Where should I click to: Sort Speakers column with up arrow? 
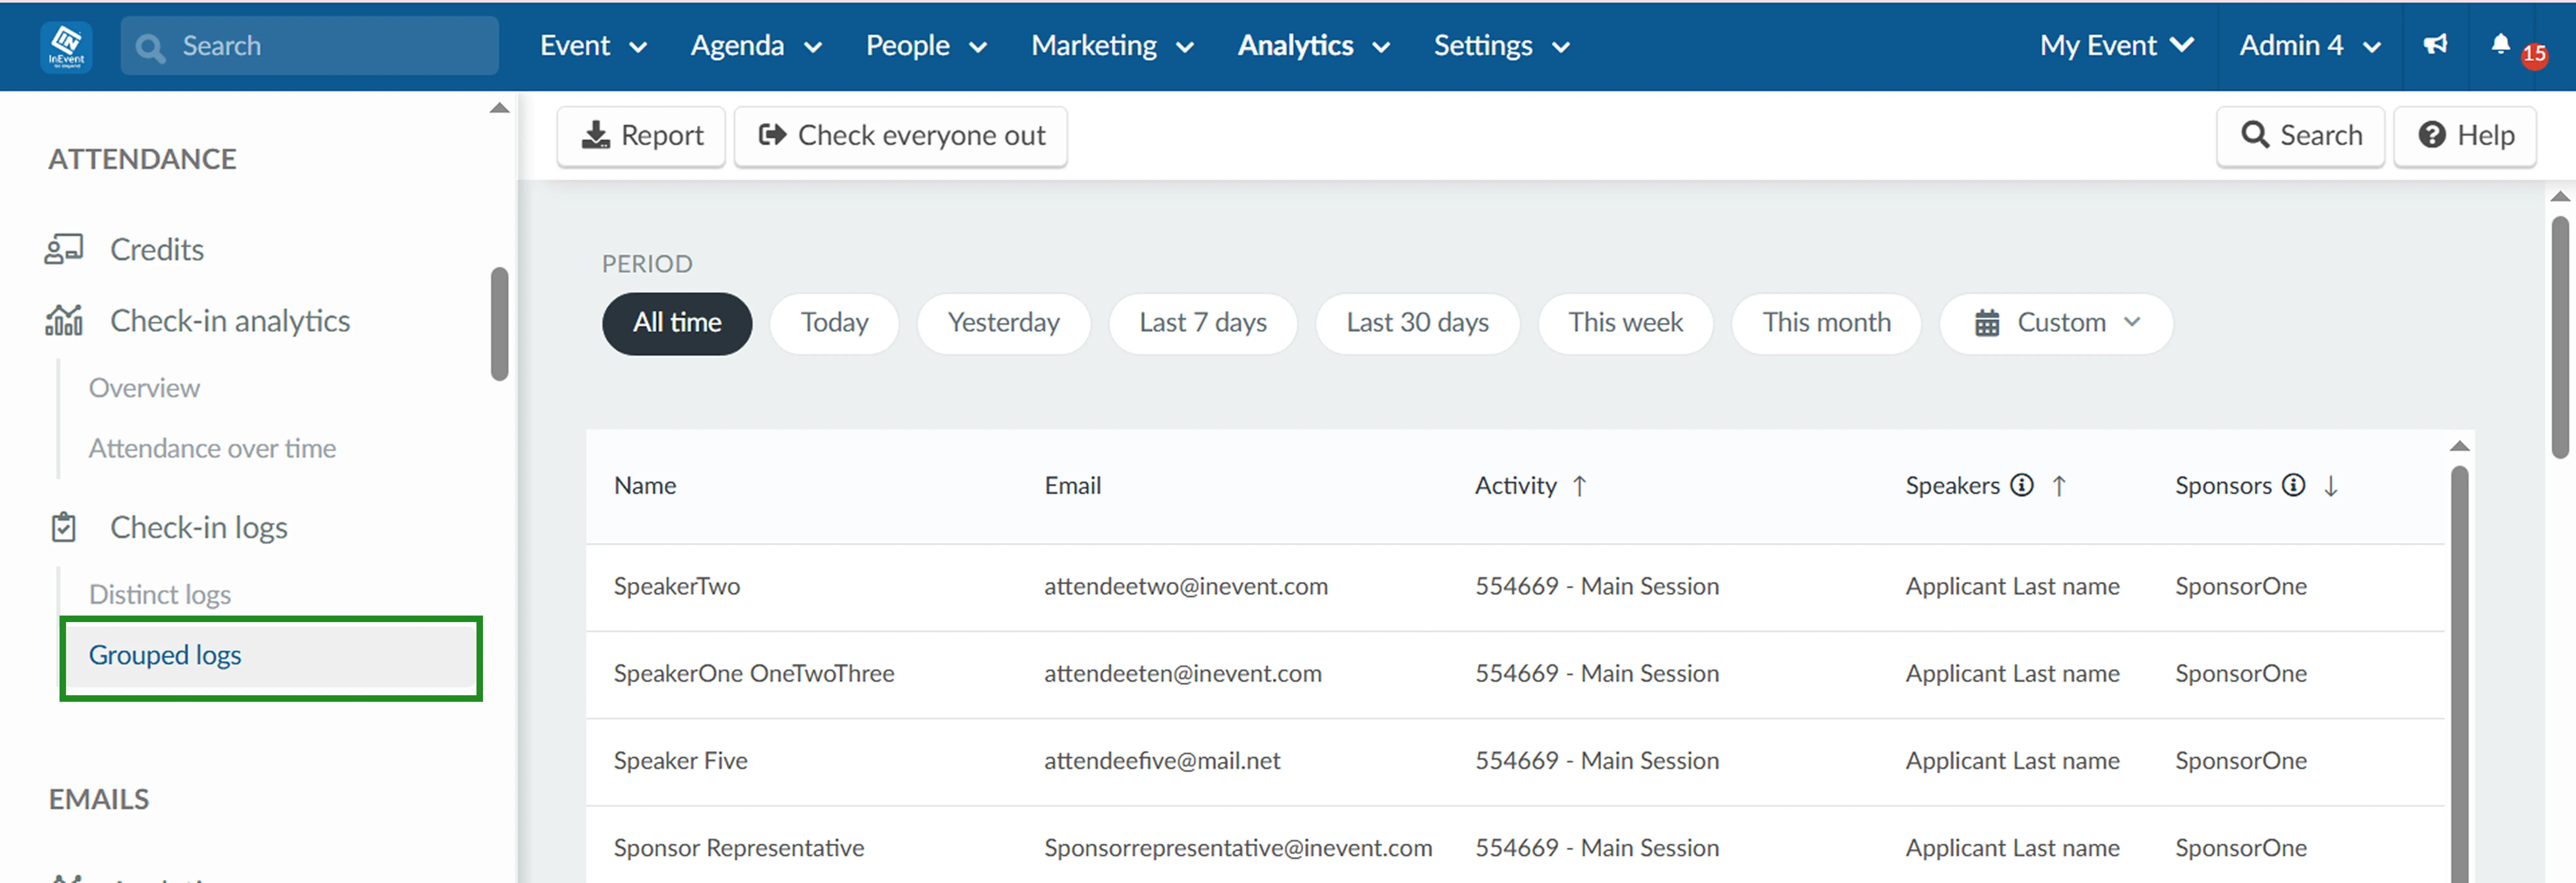(2059, 486)
